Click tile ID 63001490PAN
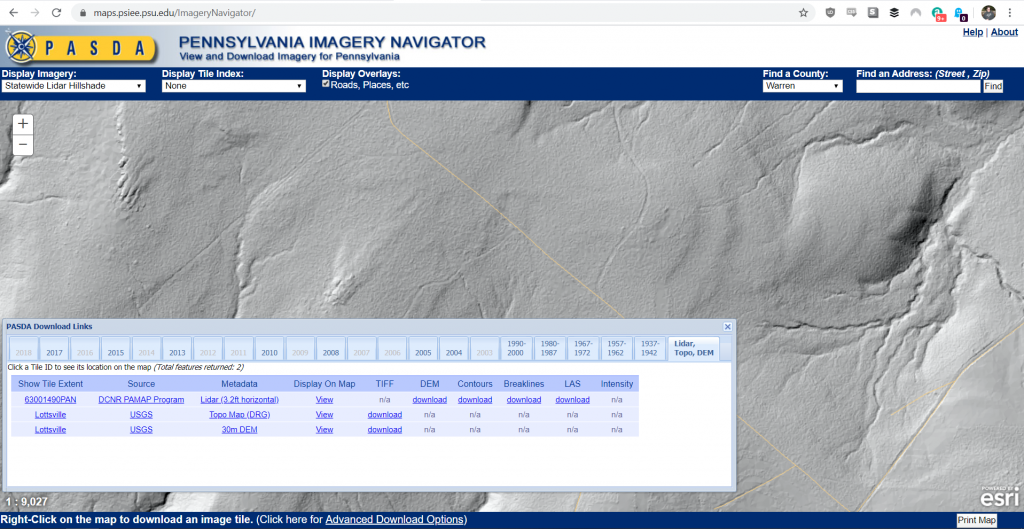The width and height of the screenshot is (1024, 529). tap(50, 400)
